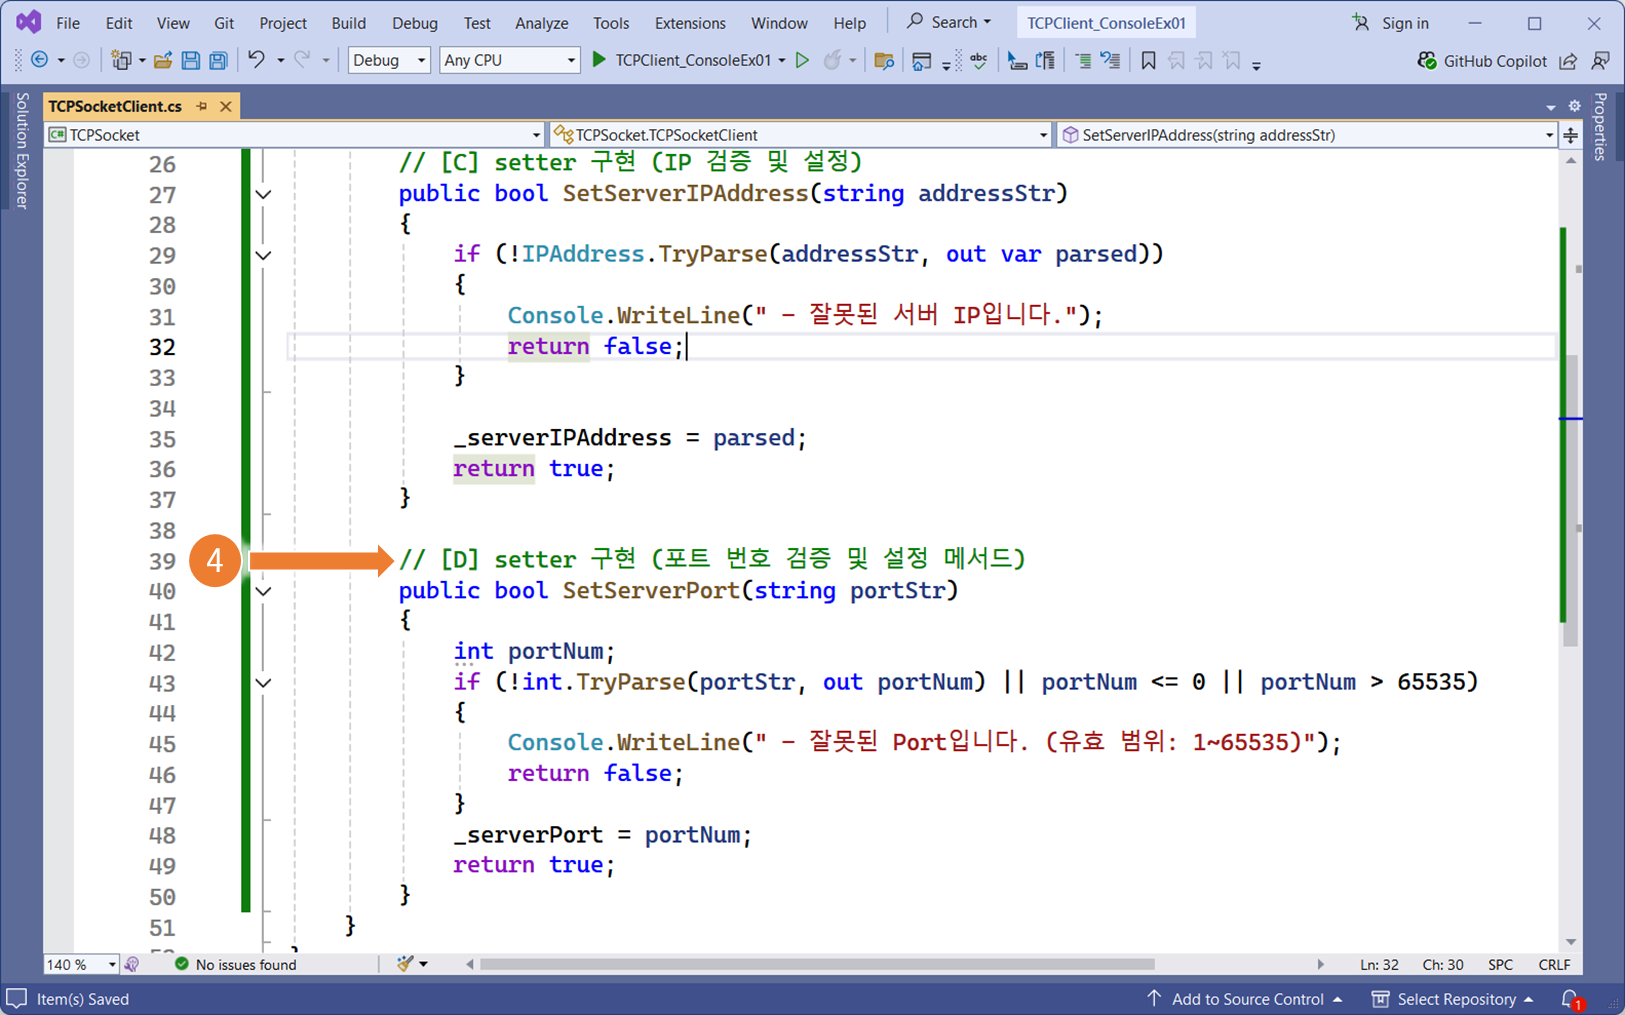Screen dimensions: 1625x1015
Task: Start without debugging using the outline play icon
Action: pyautogui.click(x=802, y=60)
